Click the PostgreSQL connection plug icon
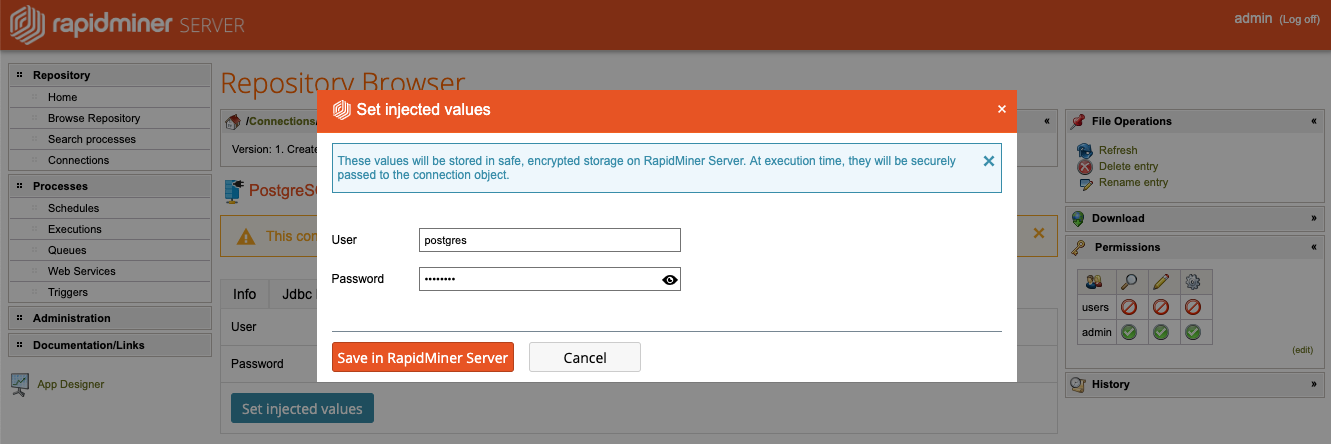Viewport: 1331px width, 444px height. coord(234,189)
